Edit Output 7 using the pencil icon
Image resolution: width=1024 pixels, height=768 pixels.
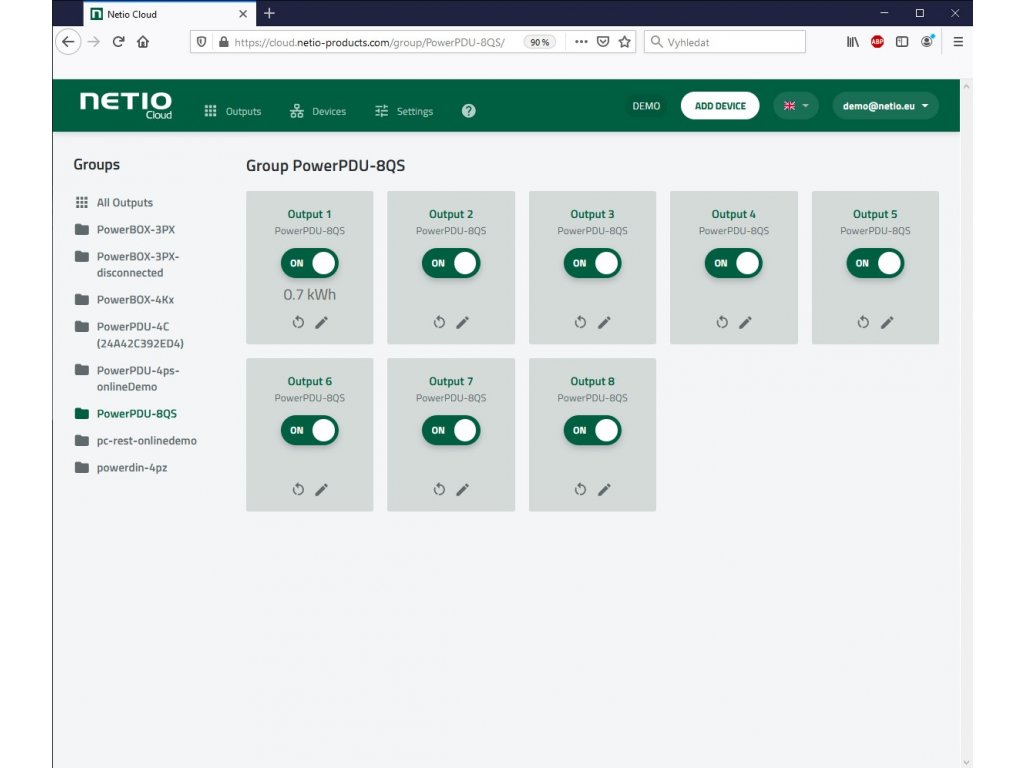tap(462, 489)
